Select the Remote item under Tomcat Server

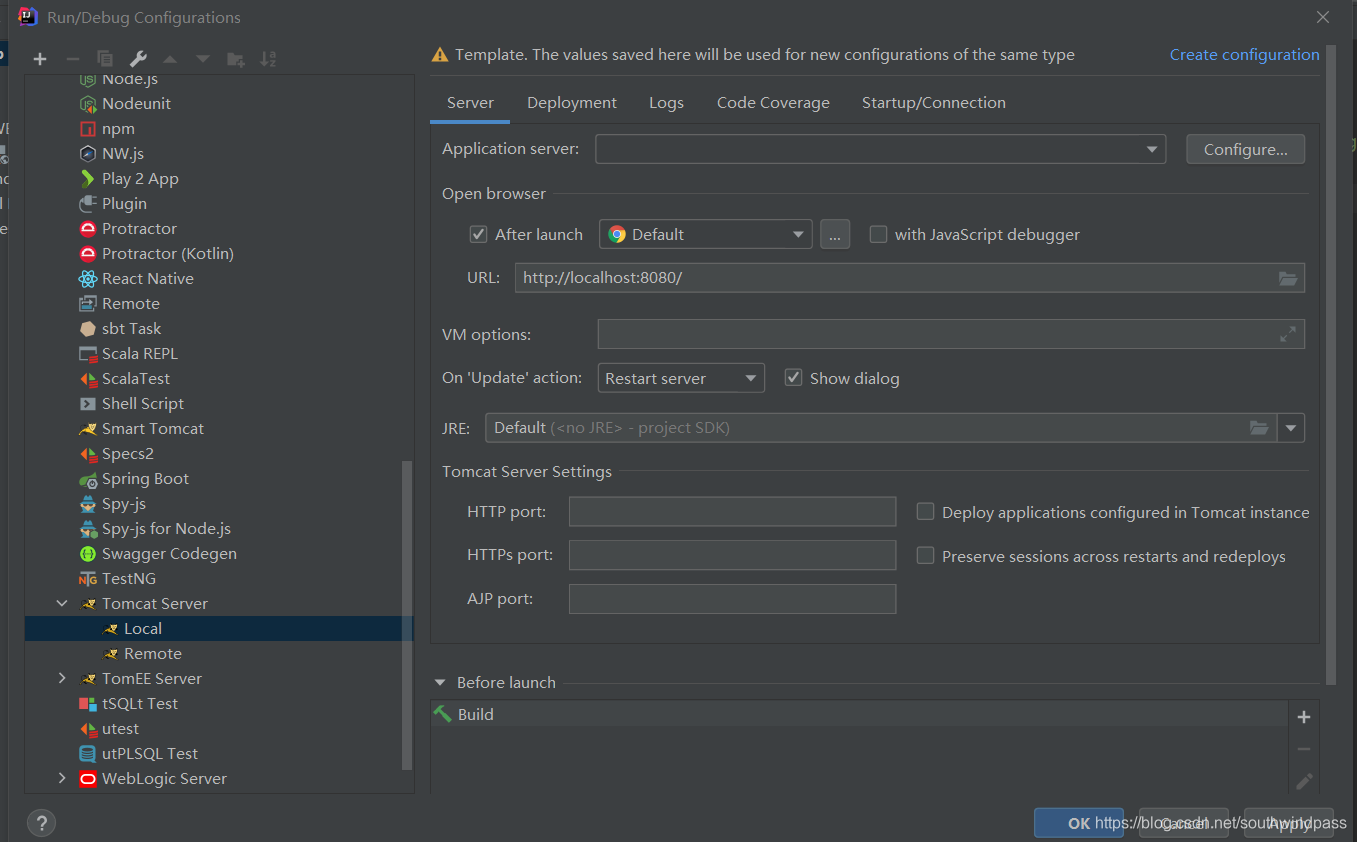pyautogui.click(x=142, y=653)
